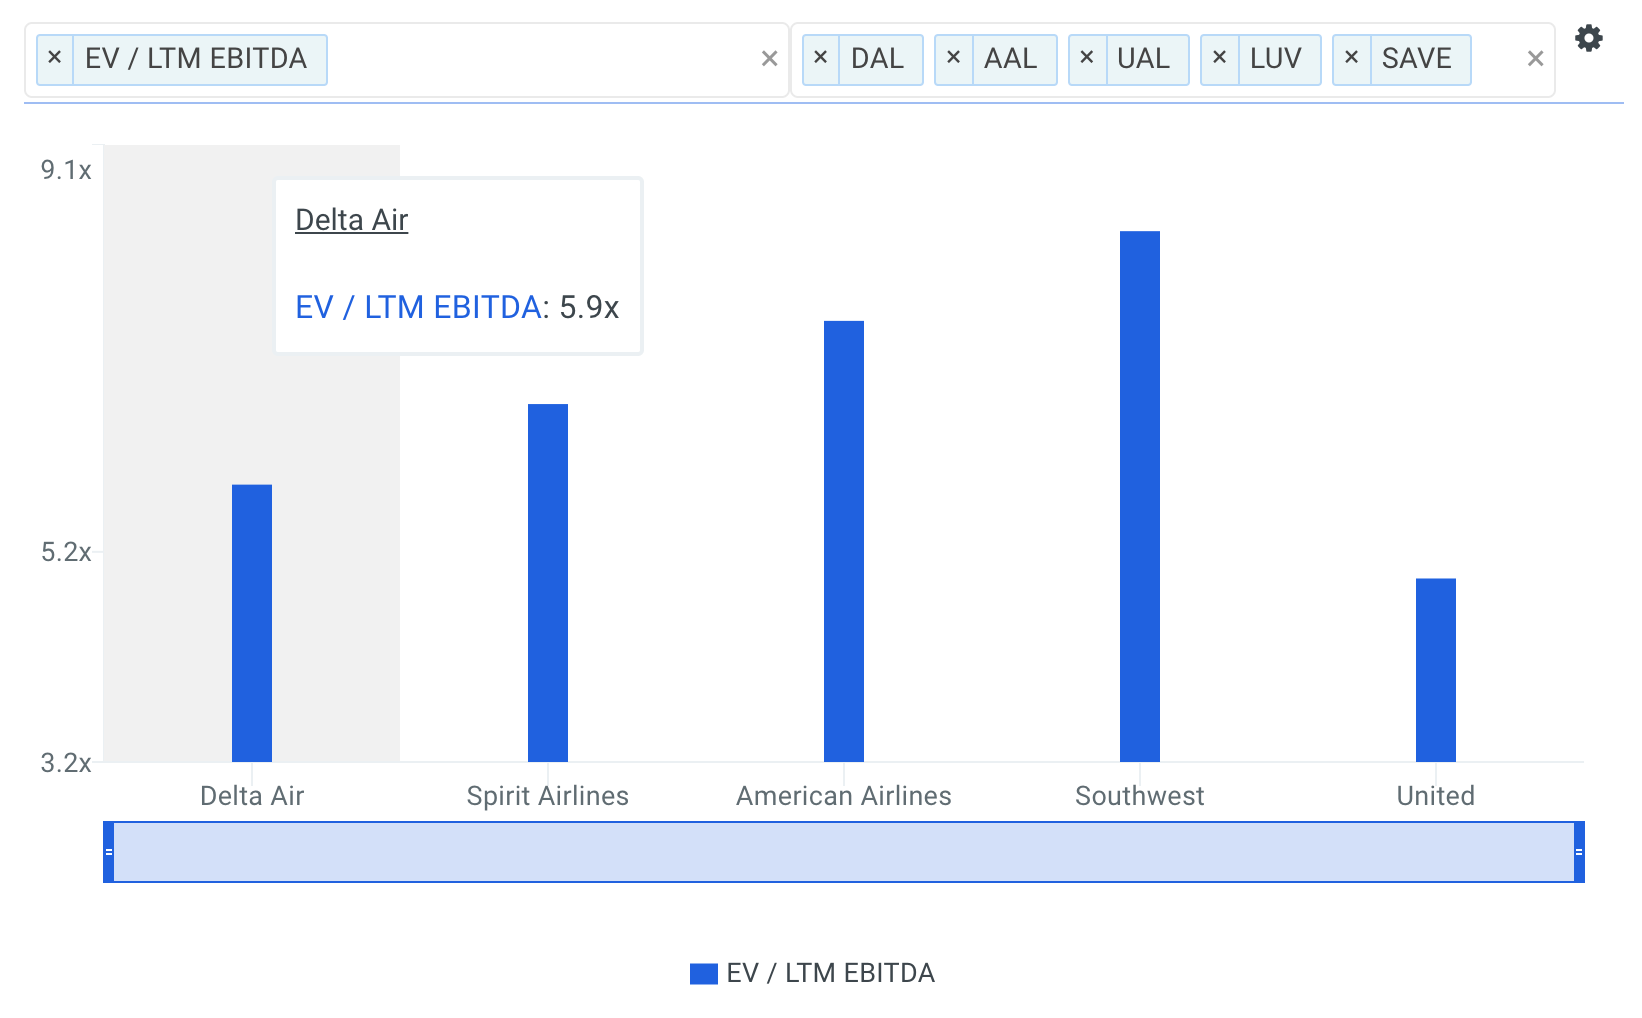Grab the left handle of range slider
The width and height of the screenshot is (1642, 1018).
click(x=109, y=852)
